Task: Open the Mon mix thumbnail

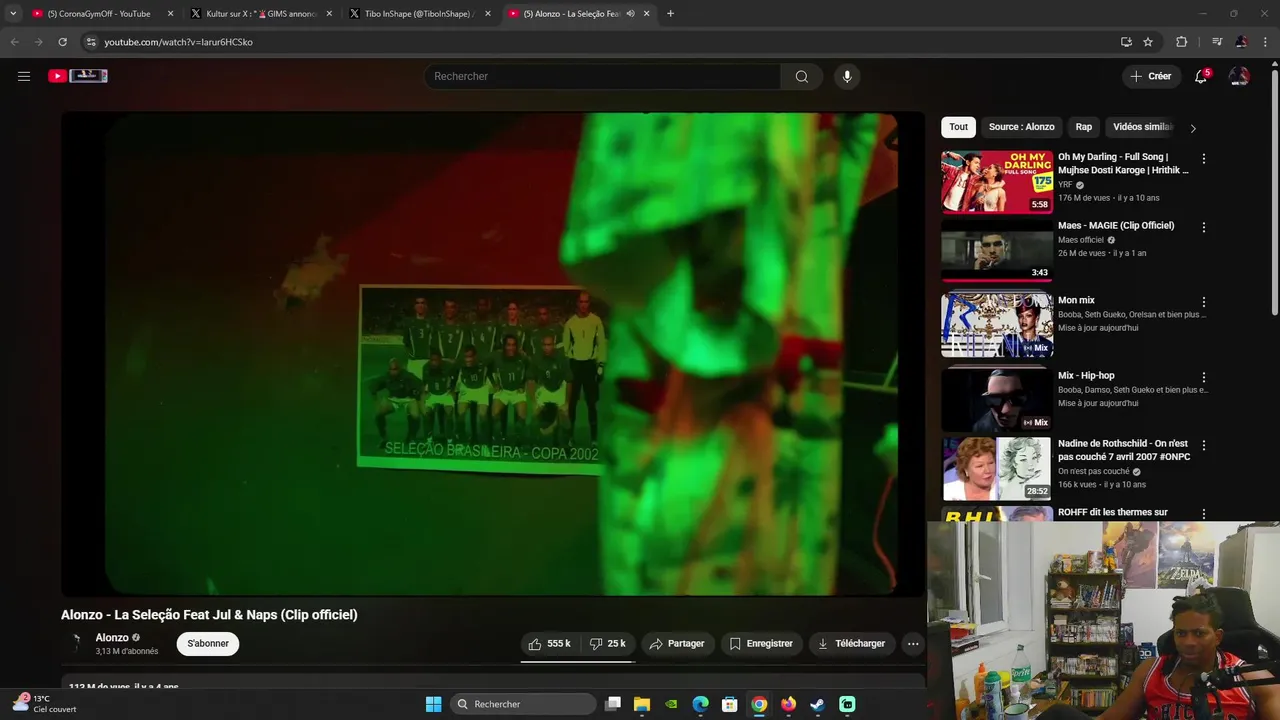Action: click(x=997, y=325)
